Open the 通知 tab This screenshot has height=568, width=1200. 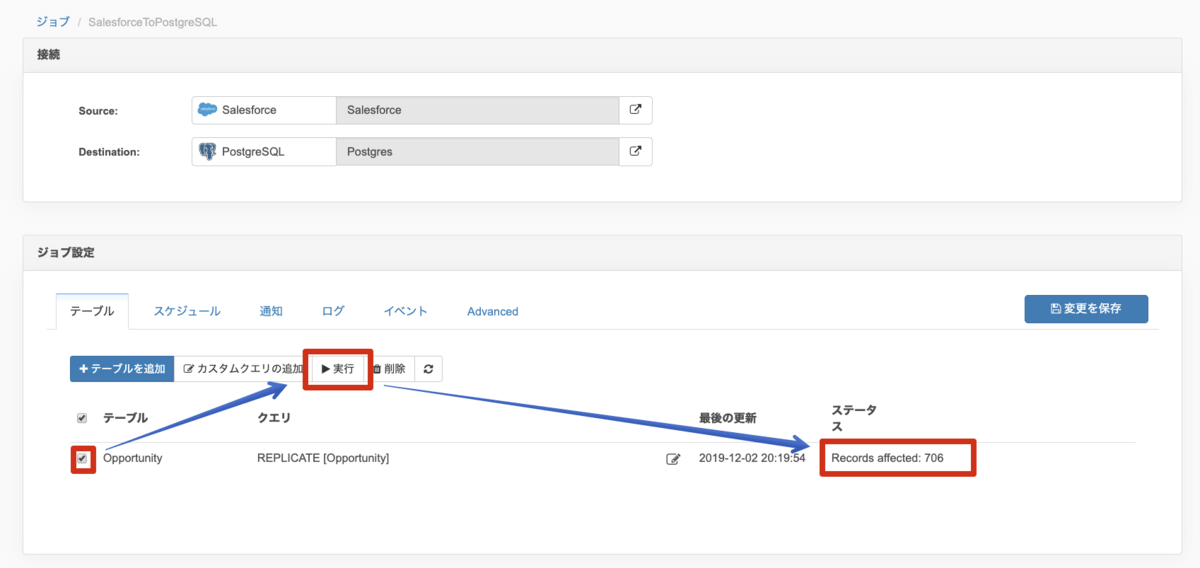271,311
